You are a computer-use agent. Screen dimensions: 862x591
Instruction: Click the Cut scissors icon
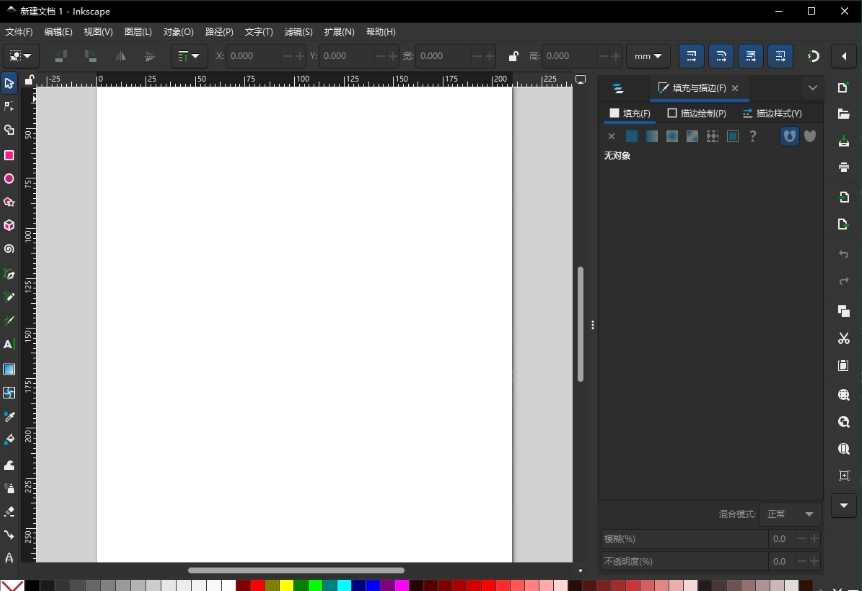tap(844, 339)
